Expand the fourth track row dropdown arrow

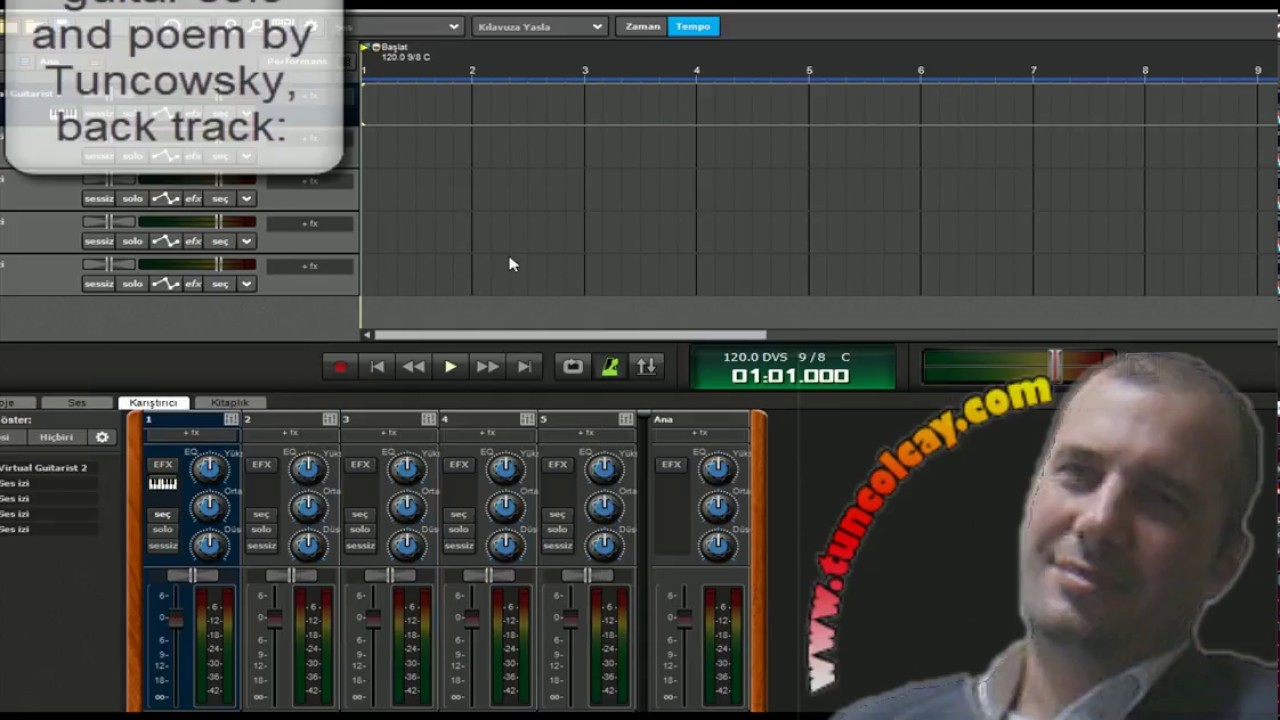click(246, 241)
